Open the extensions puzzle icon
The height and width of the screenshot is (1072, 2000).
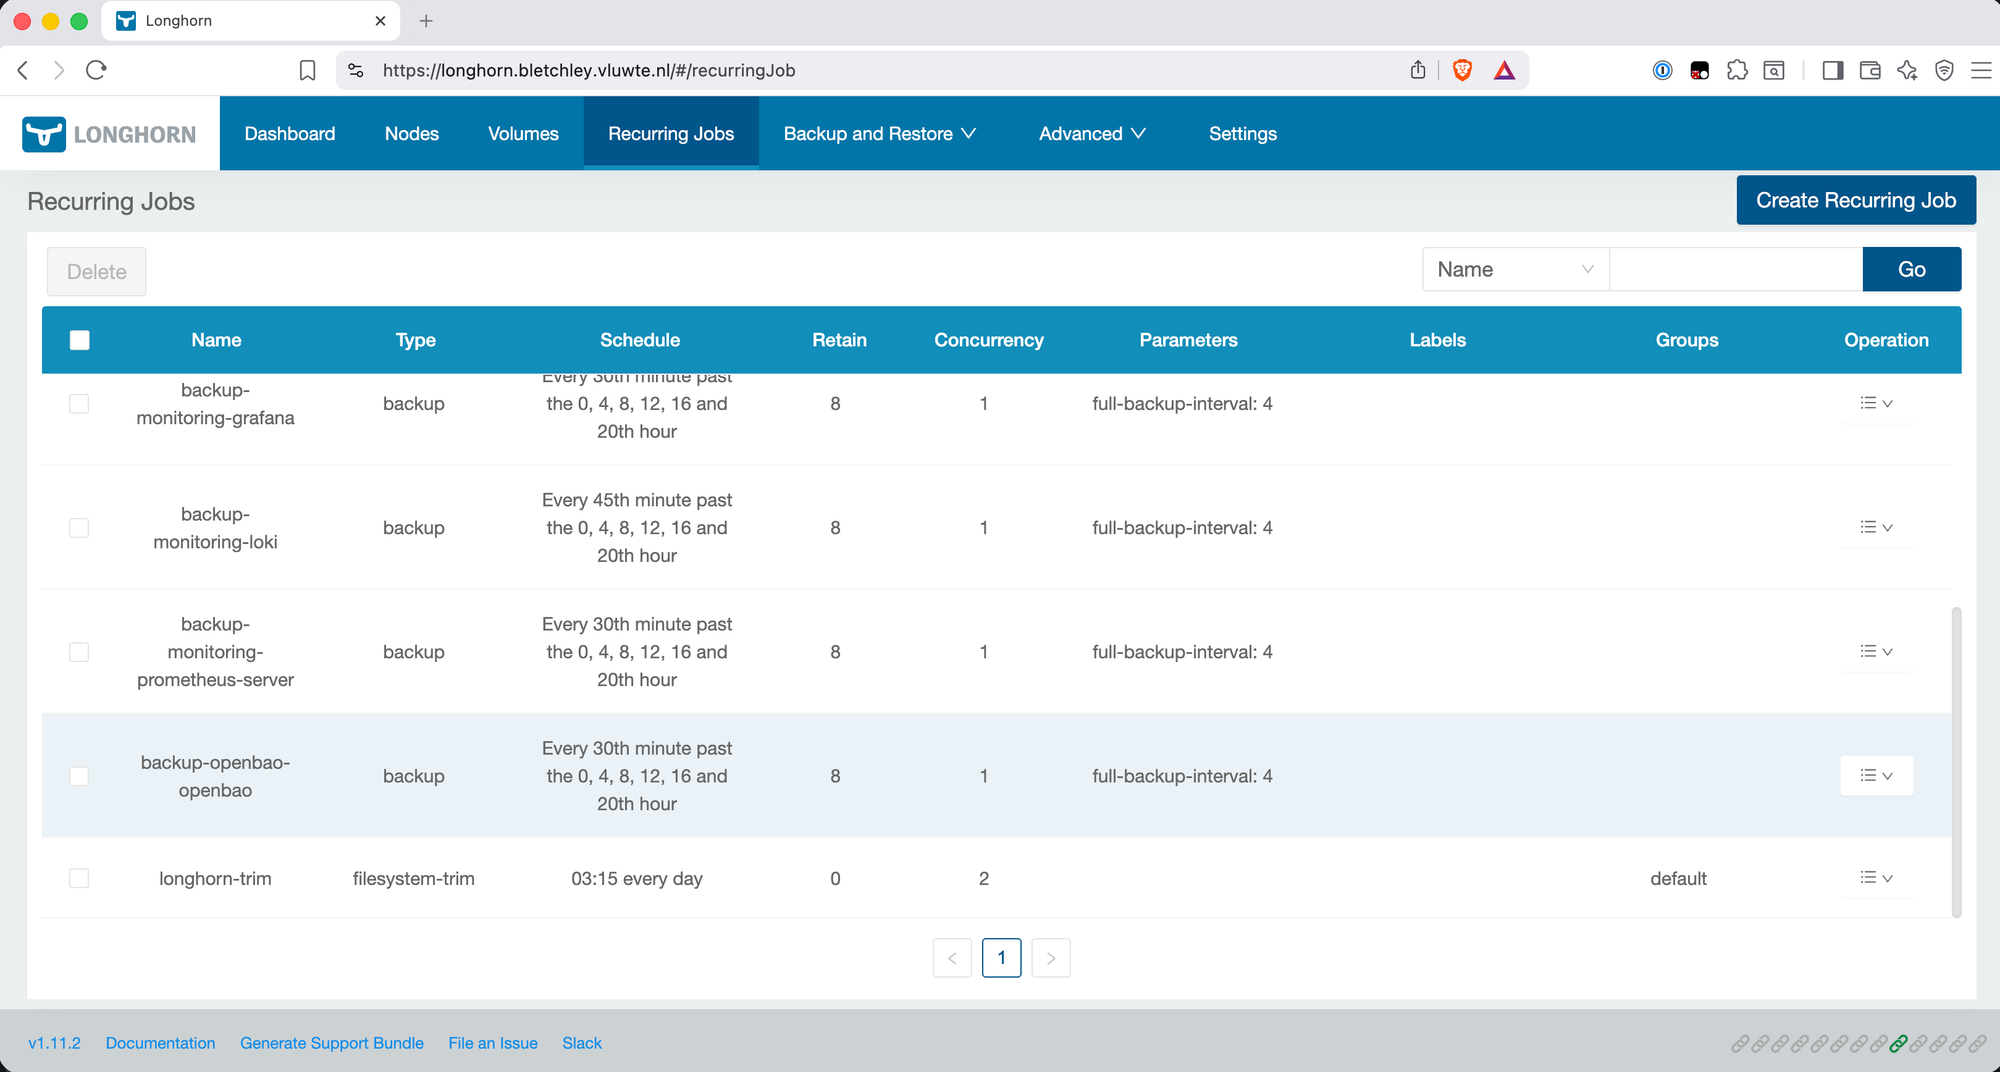point(1737,70)
